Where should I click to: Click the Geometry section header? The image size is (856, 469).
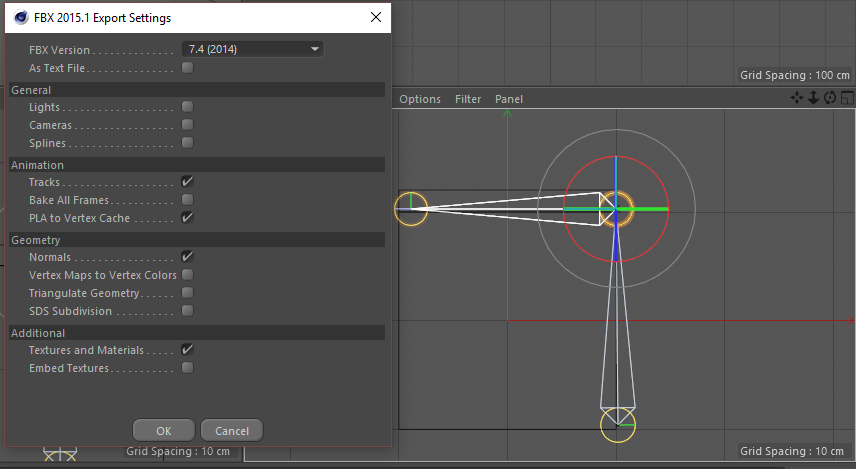197,240
